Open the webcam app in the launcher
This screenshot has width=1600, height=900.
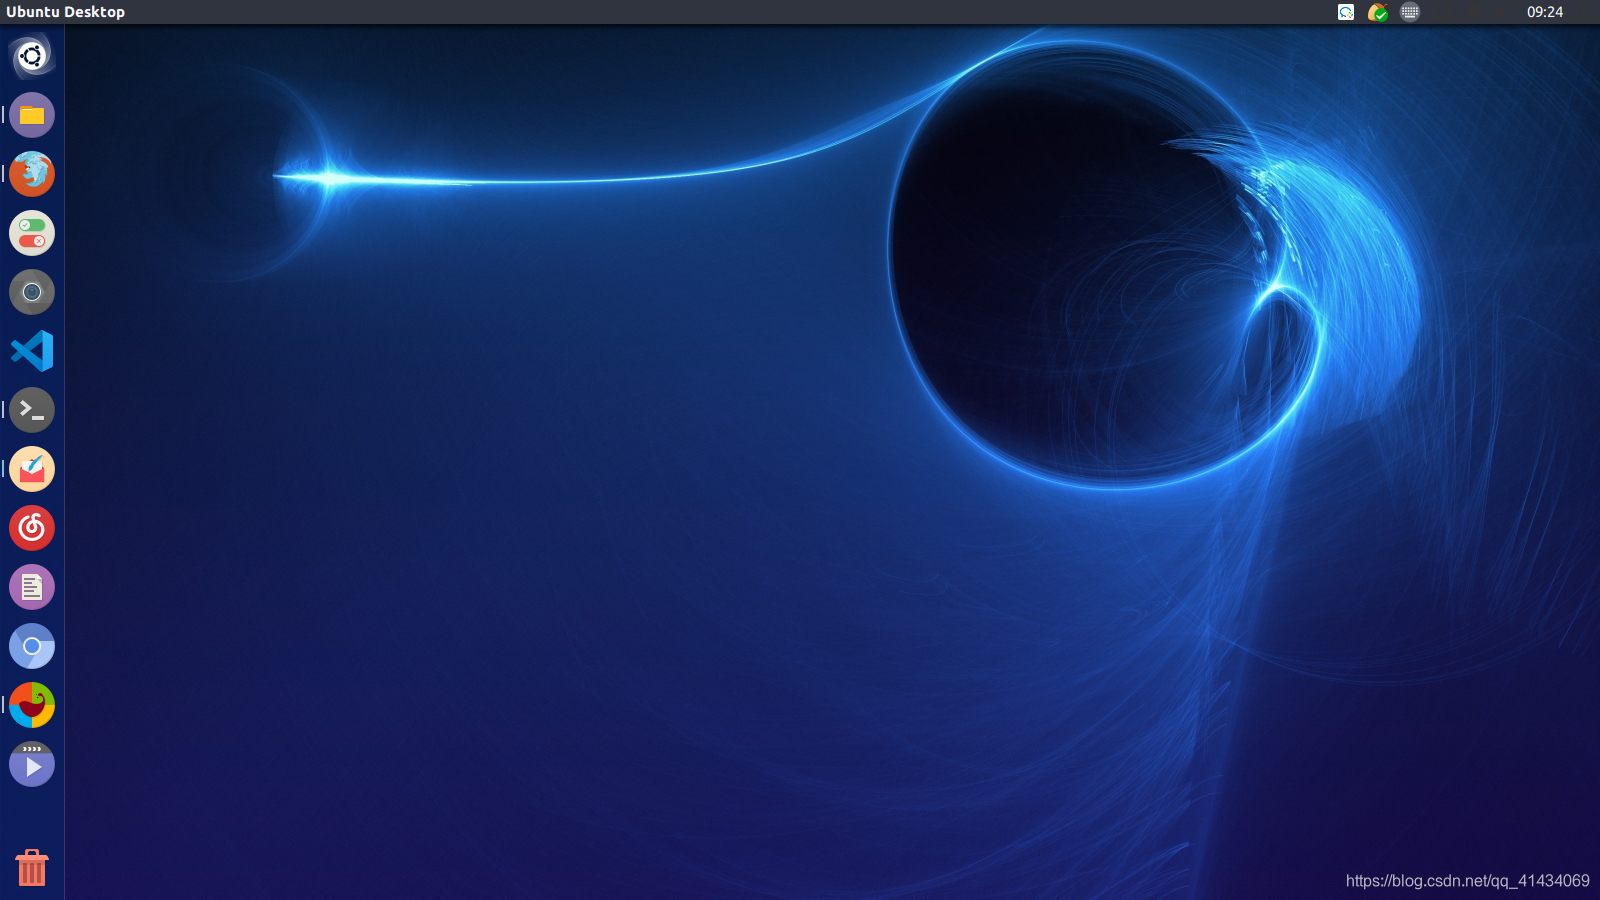[31, 292]
